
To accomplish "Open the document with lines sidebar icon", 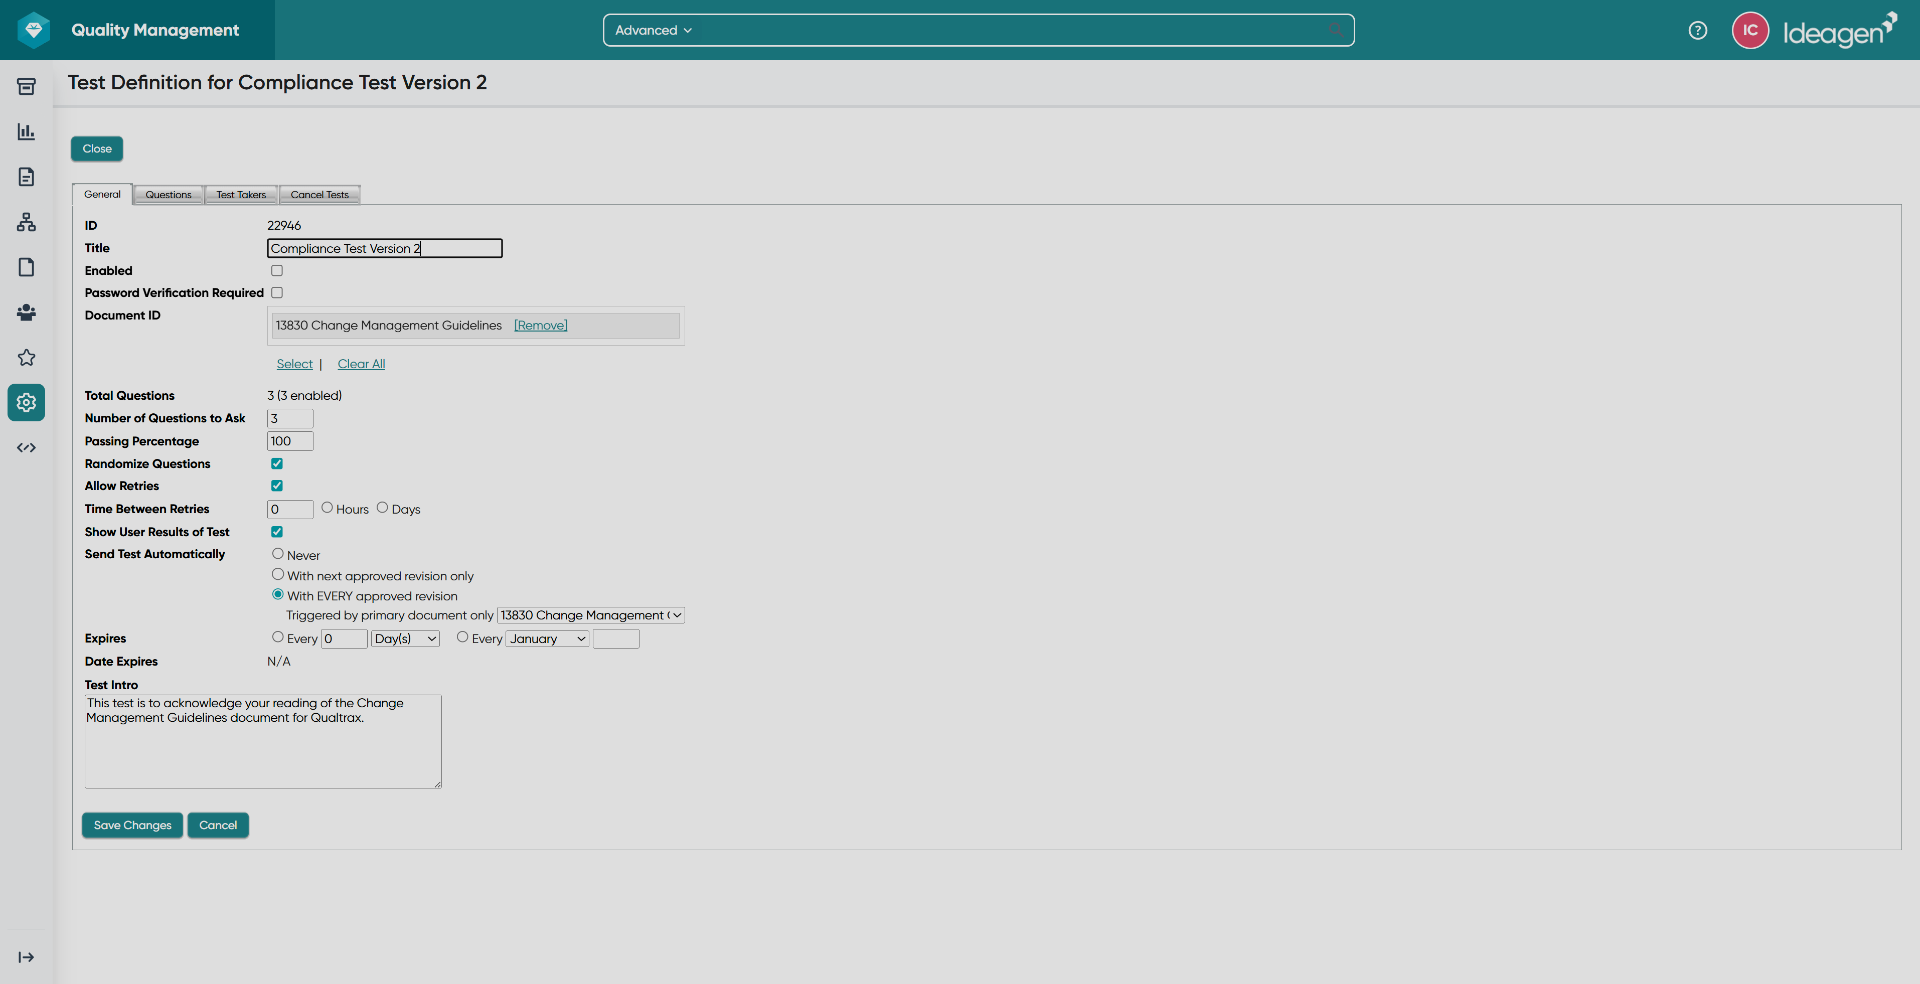I will pos(27,177).
